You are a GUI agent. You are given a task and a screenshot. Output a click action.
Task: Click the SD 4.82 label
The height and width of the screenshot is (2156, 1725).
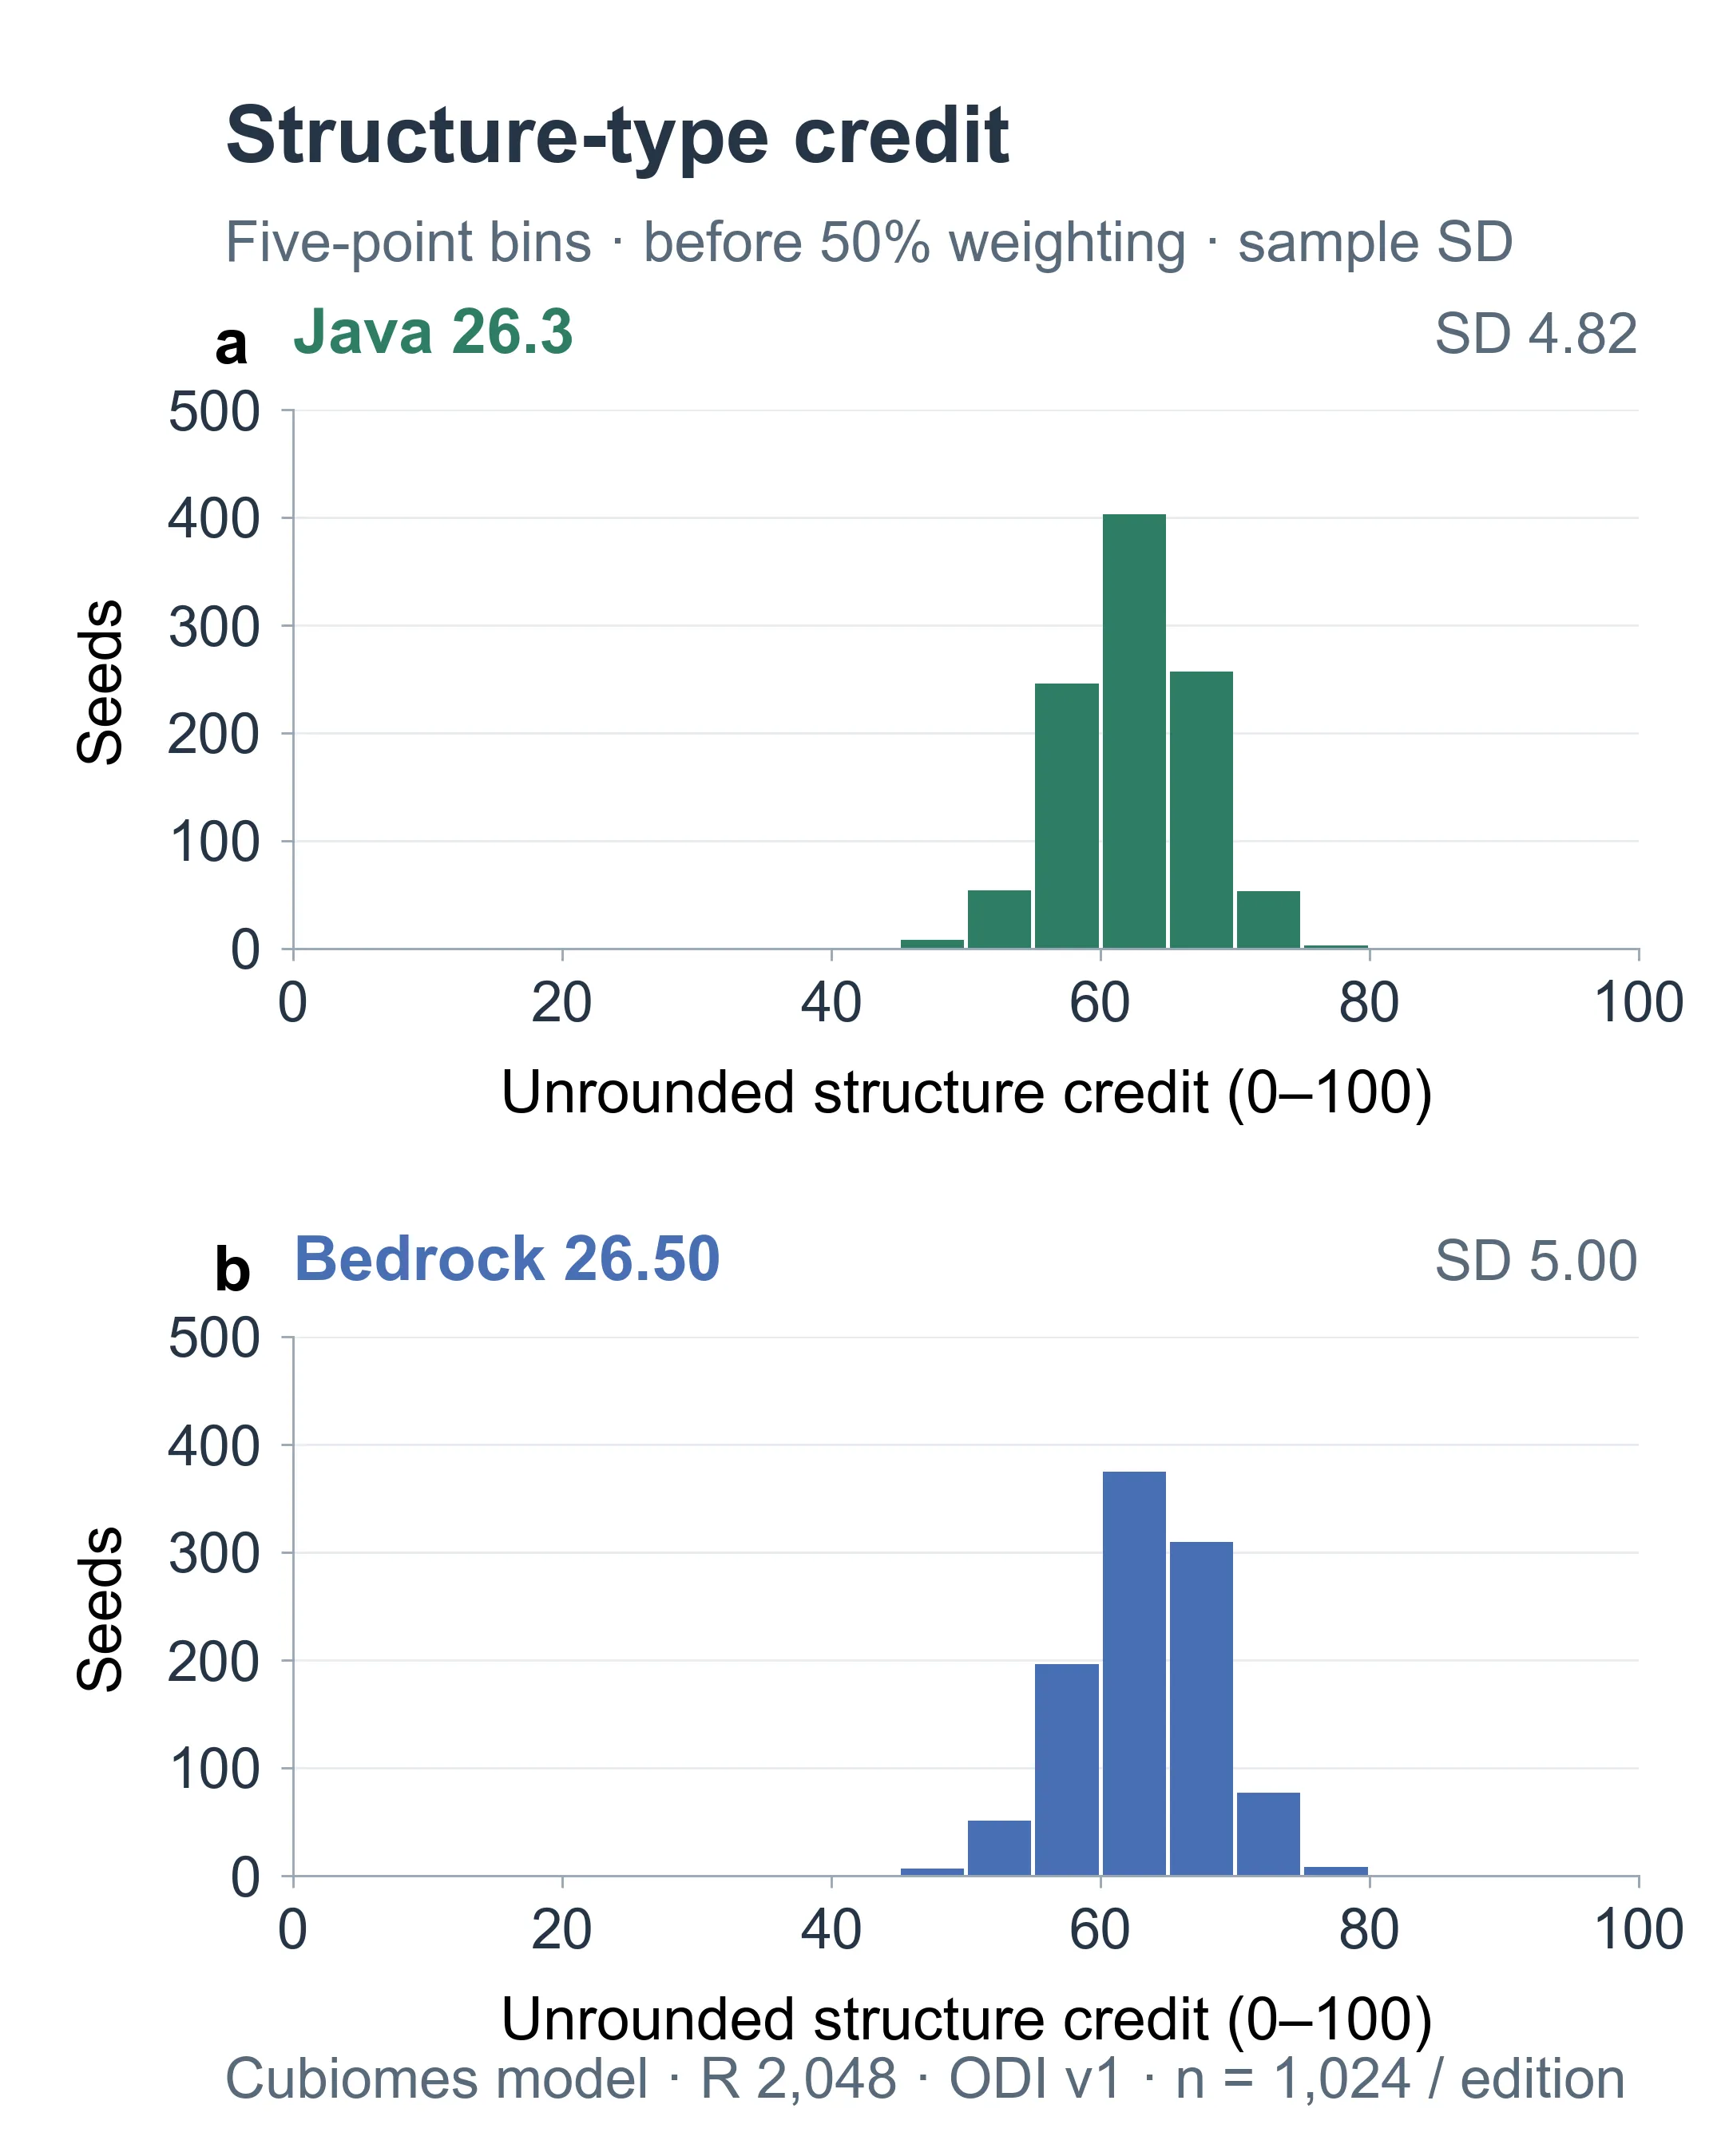click(x=1536, y=333)
